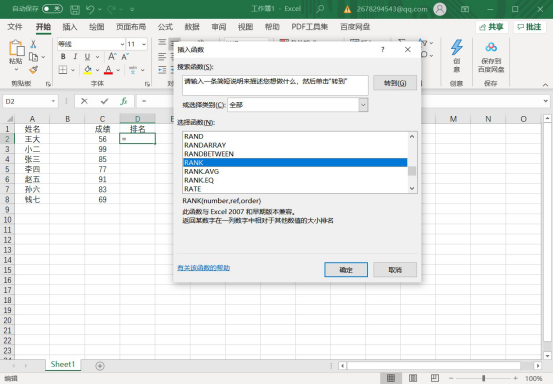The width and height of the screenshot is (553, 385).
Task: Click Cancel in Insert Function dialog
Action: click(395, 270)
